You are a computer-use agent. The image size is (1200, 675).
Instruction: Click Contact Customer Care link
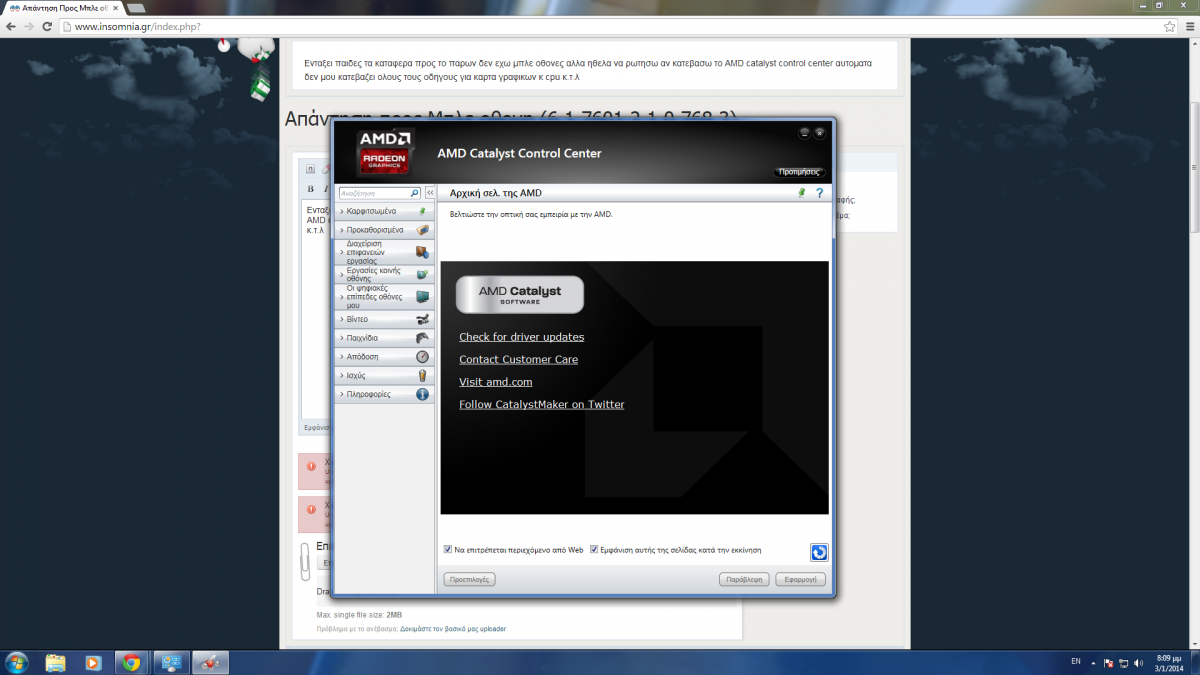pos(518,359)
